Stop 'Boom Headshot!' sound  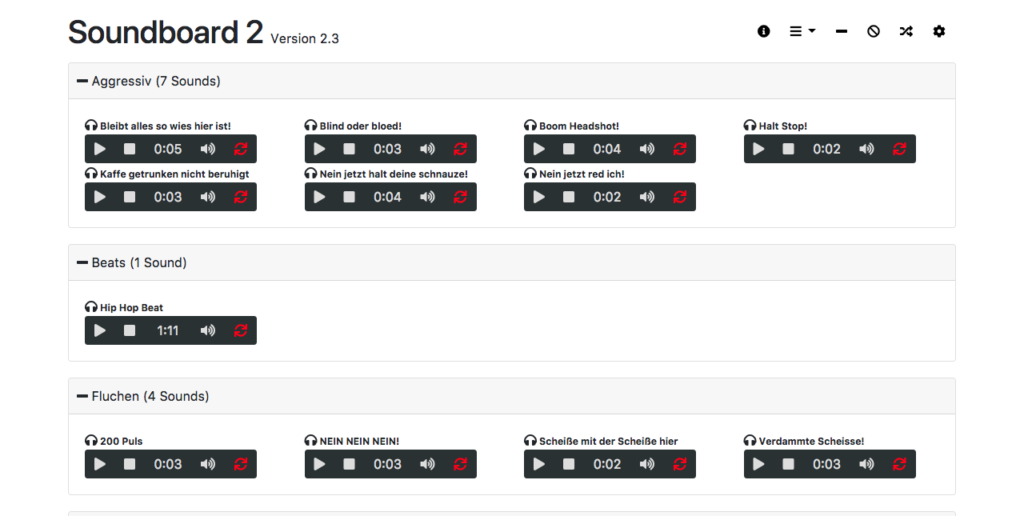pyautogui.click(x=568, y=149)
